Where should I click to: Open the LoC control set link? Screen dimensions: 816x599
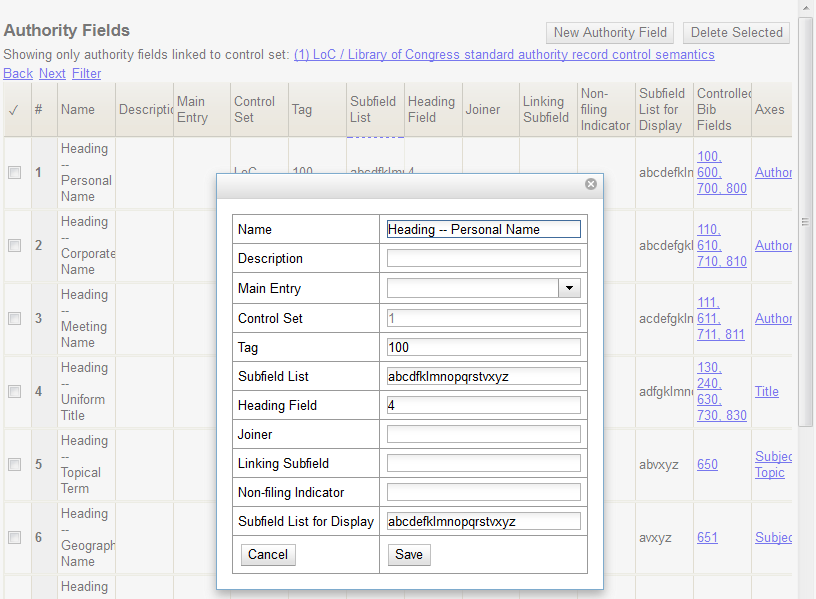[x=504, y=55]
